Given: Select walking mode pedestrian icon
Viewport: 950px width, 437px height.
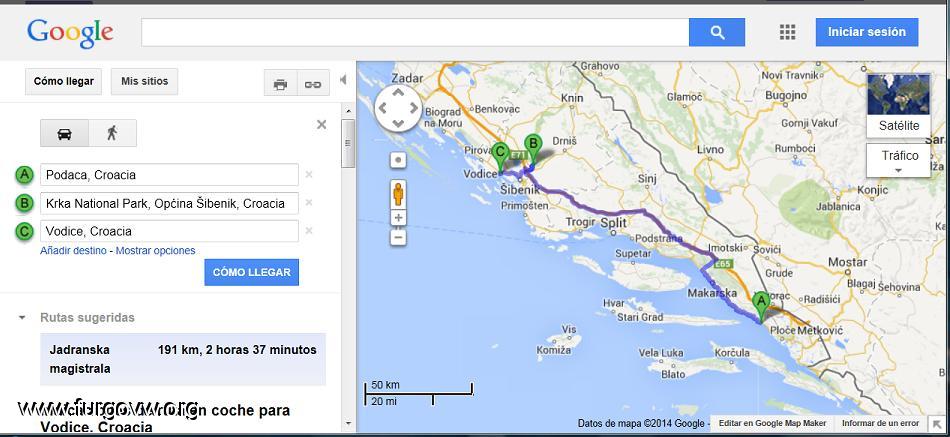Looking at the screenshot, I should (x=112, y=133).
